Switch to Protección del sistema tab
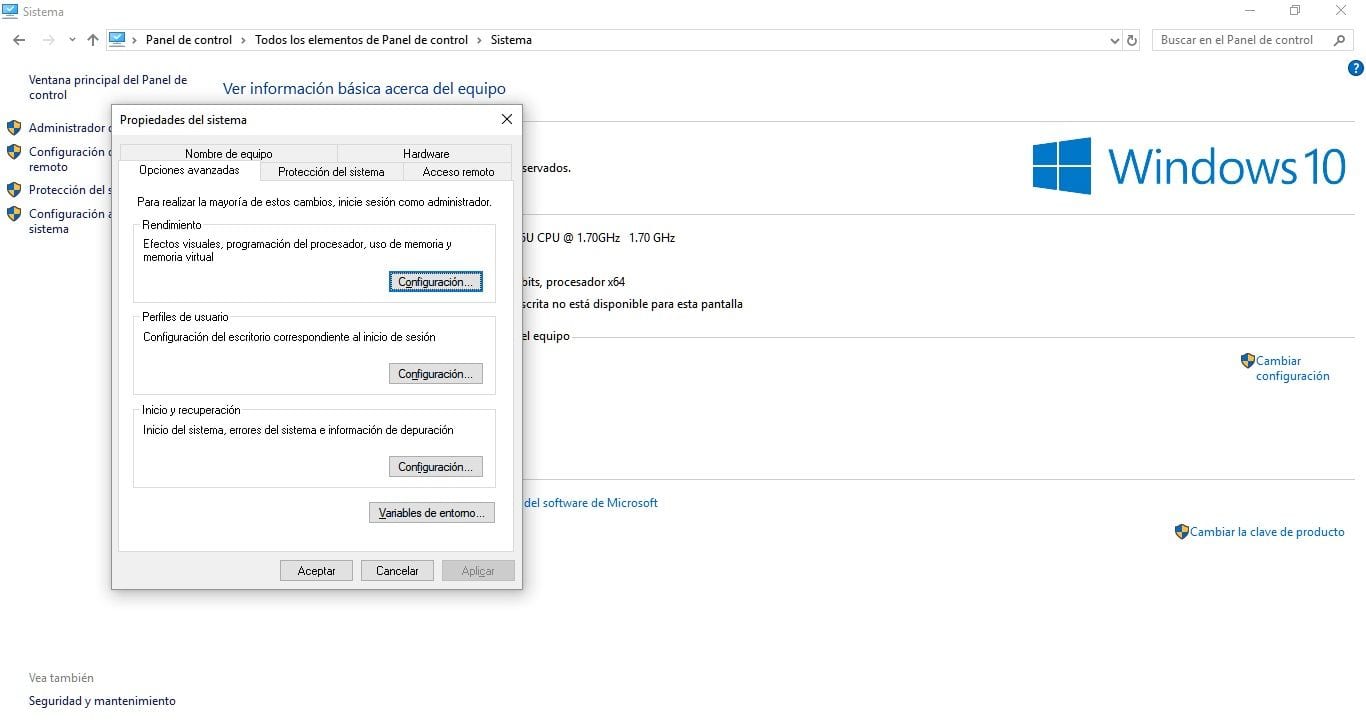The image size is (1366, 726). (331, 172)
